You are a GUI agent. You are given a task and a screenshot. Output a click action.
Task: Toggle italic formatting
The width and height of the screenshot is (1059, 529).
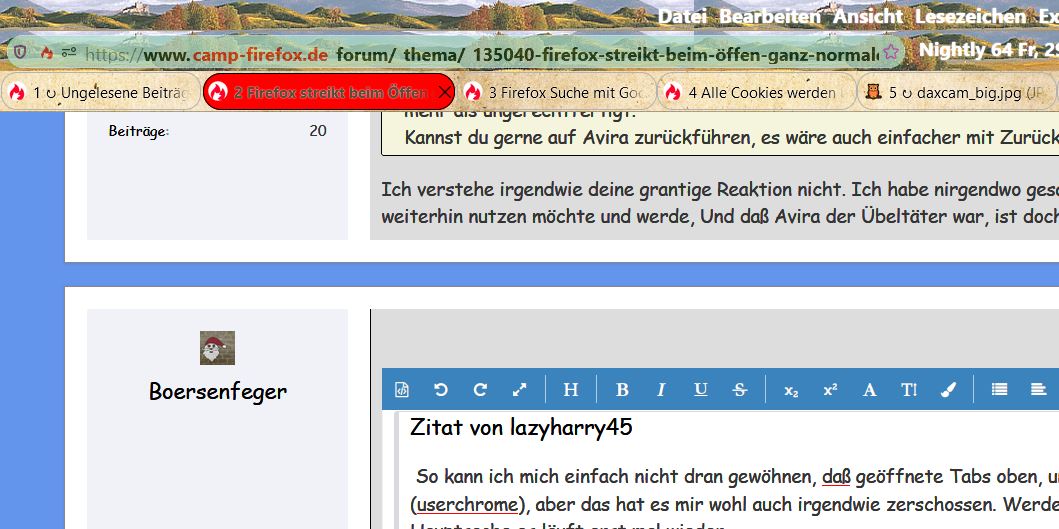(x=661, y=390)
